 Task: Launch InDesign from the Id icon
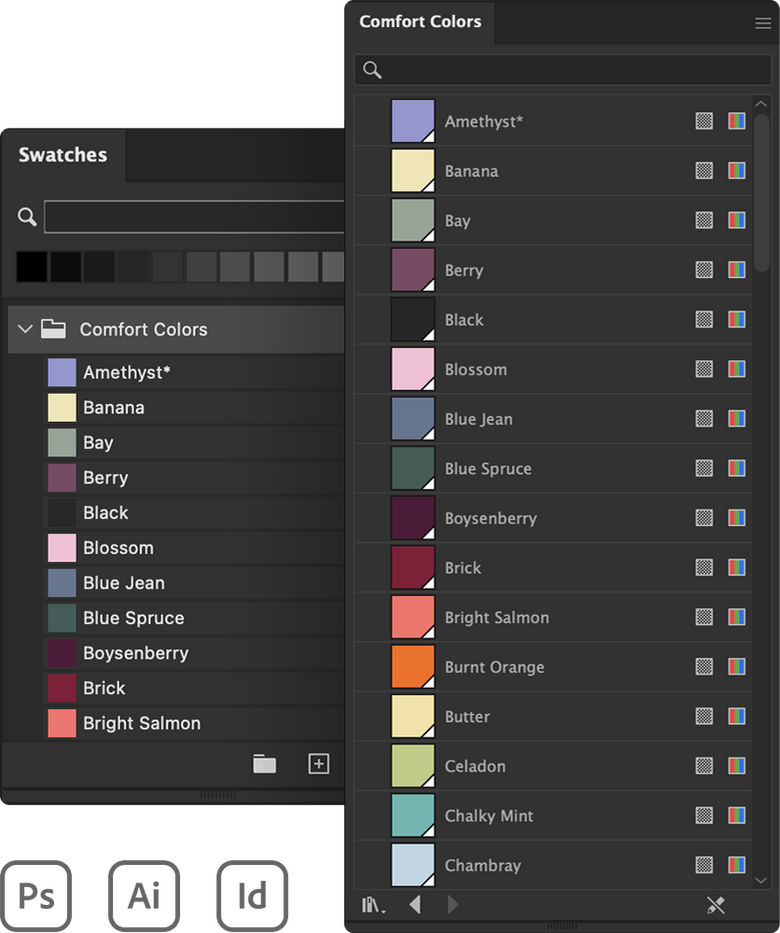[x=252, y=895]
